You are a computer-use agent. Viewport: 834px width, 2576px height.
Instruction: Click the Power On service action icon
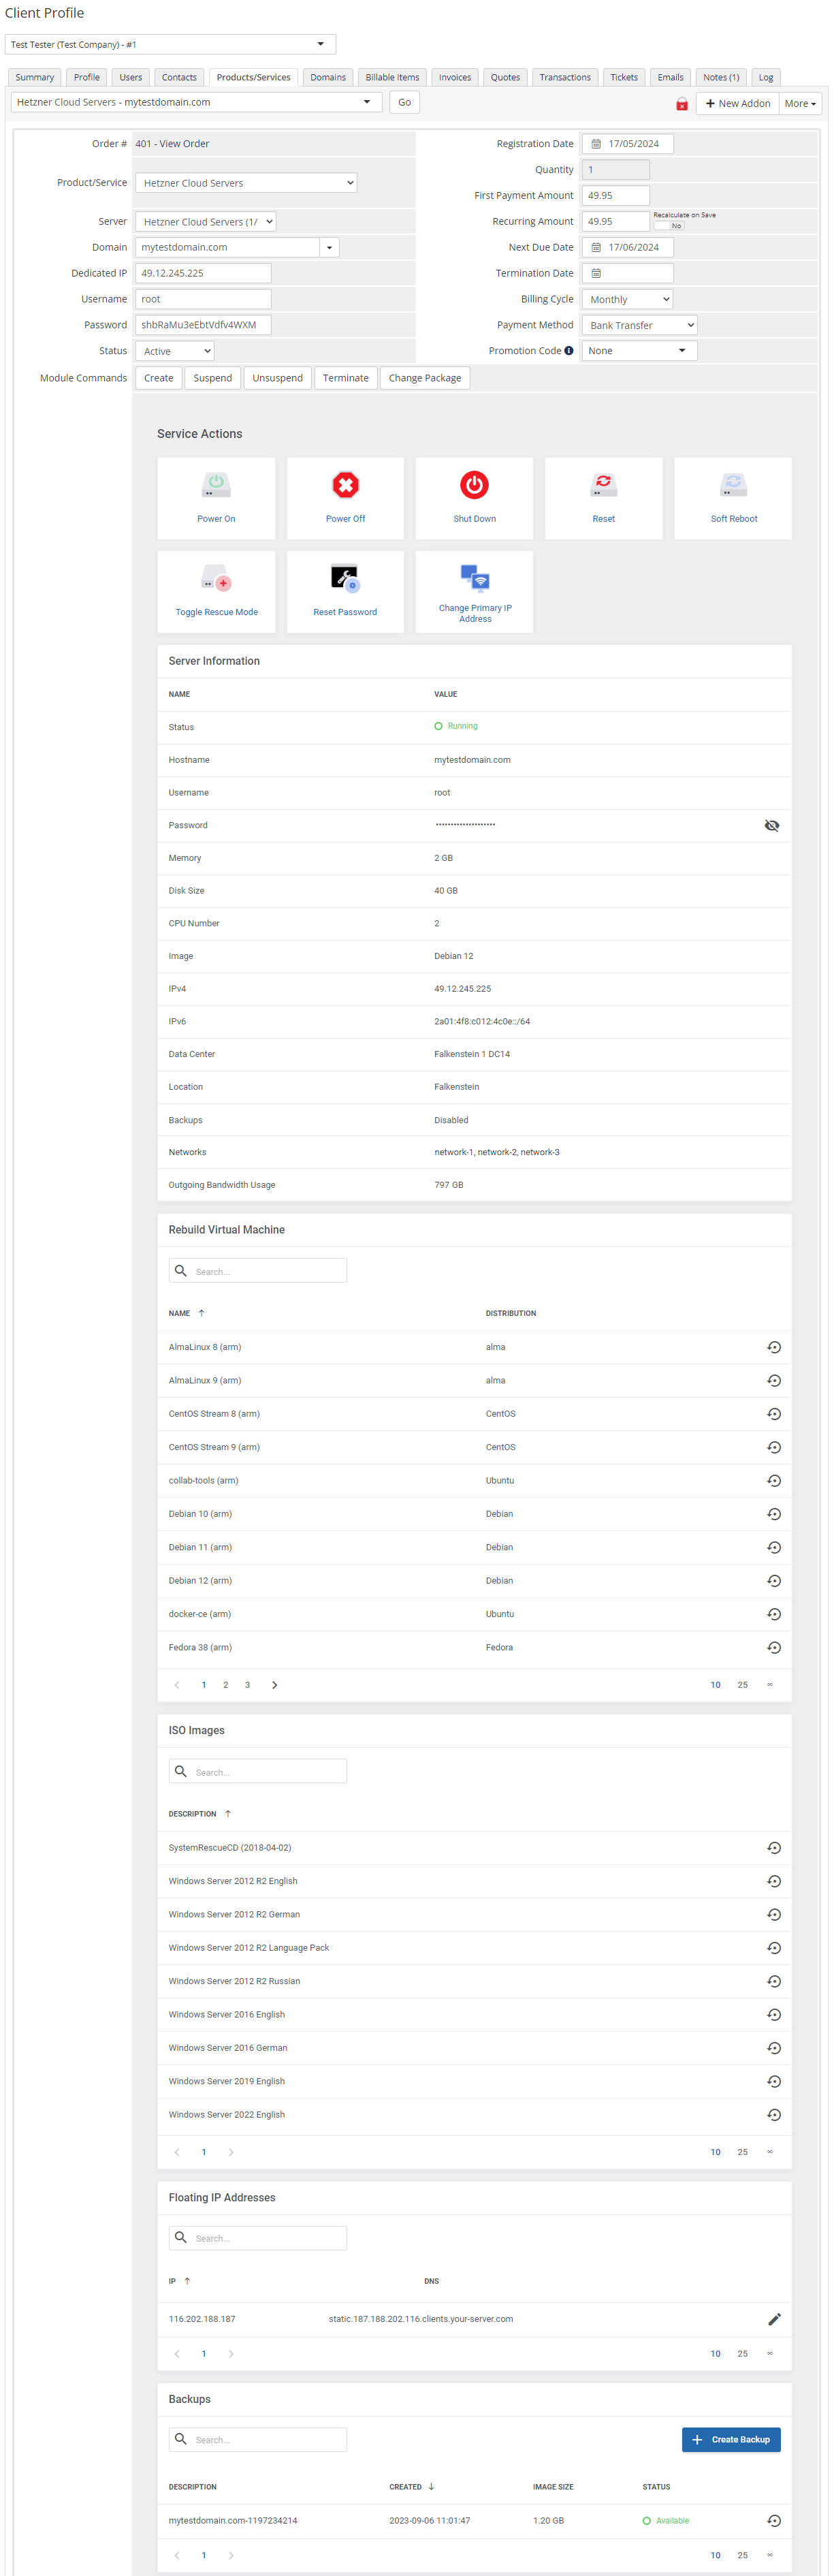point(216,486)
